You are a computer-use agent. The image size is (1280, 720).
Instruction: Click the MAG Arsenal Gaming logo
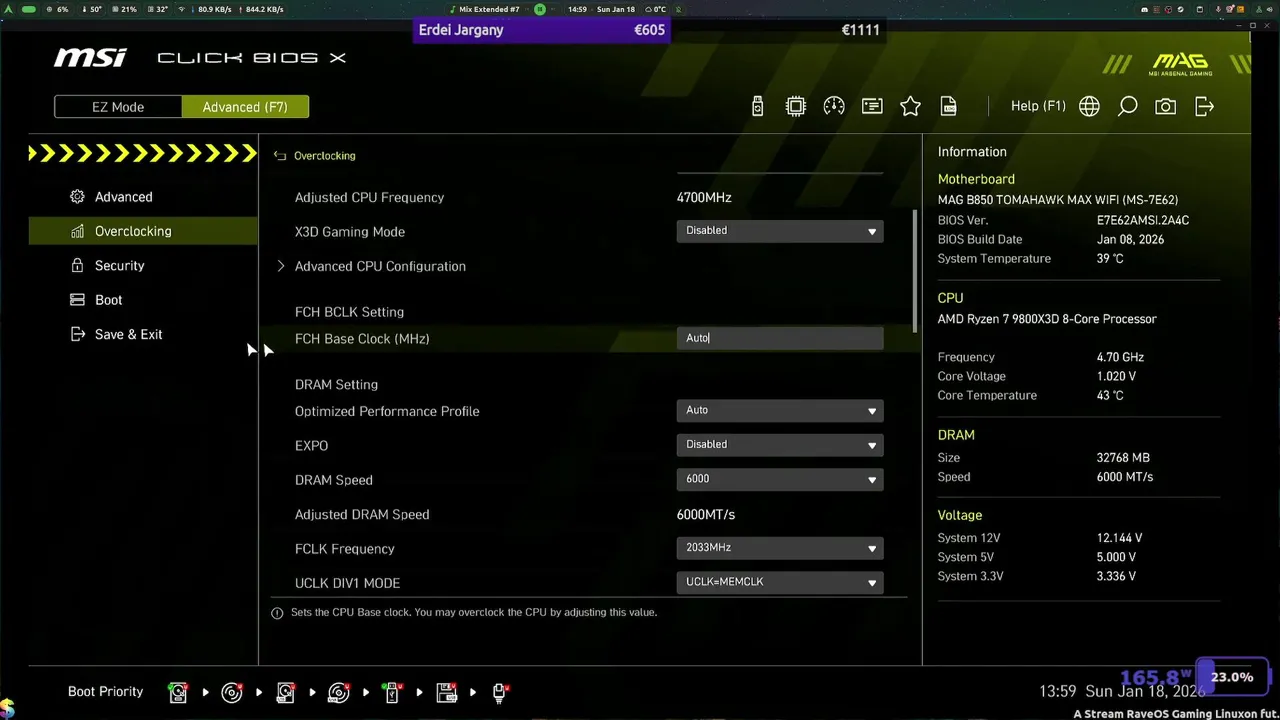pyautogui.click(x=1181, y=64)
